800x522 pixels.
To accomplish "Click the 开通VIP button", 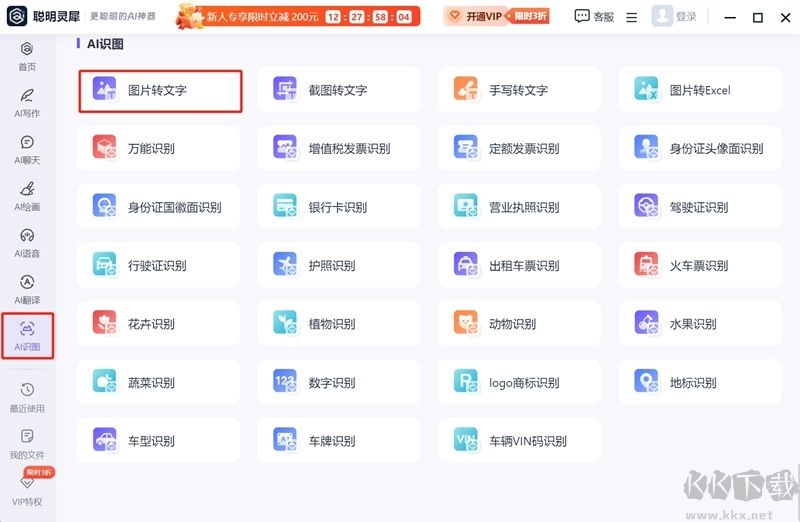I will pos(496,17).
